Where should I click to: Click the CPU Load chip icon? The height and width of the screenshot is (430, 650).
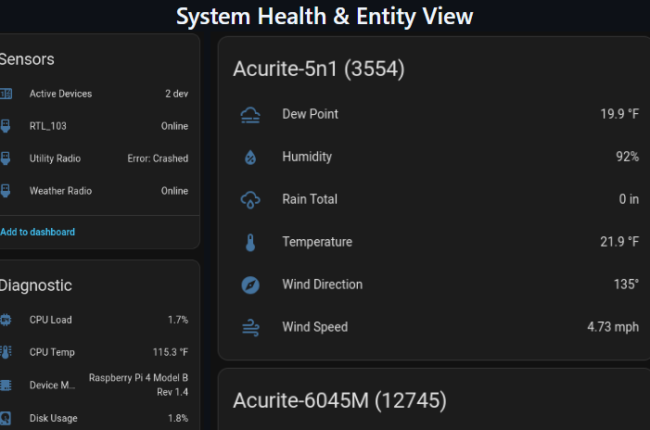point(5,320)
